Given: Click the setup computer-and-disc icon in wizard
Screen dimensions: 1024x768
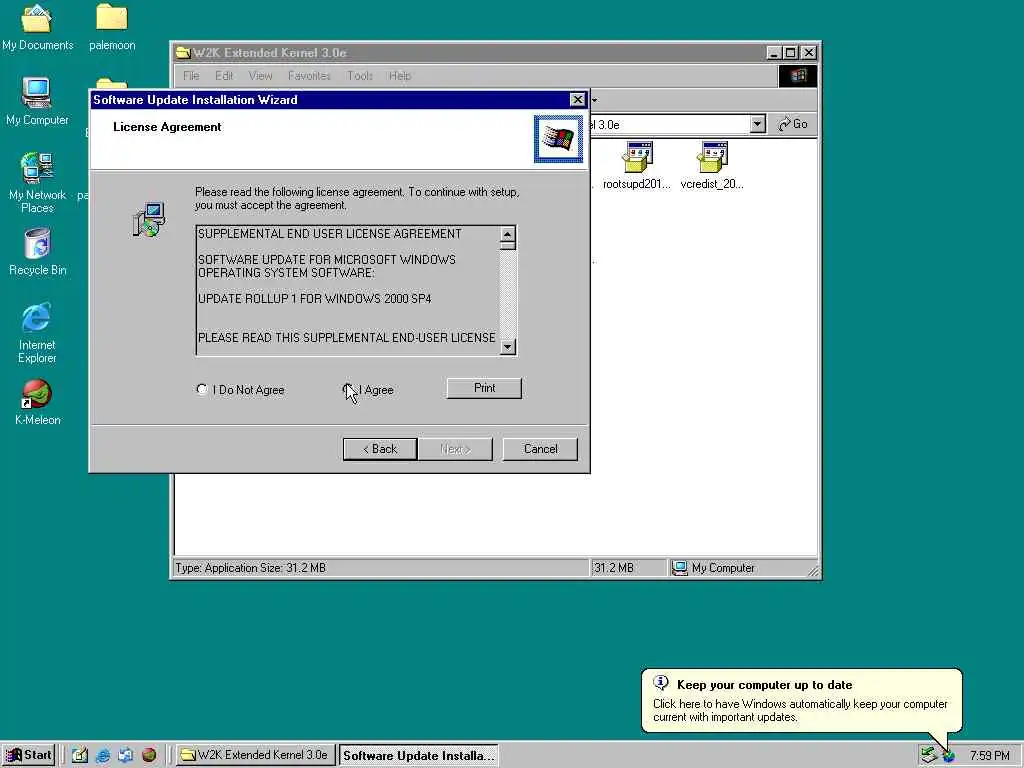Looking at the screenshot, I should coord(149,219).
